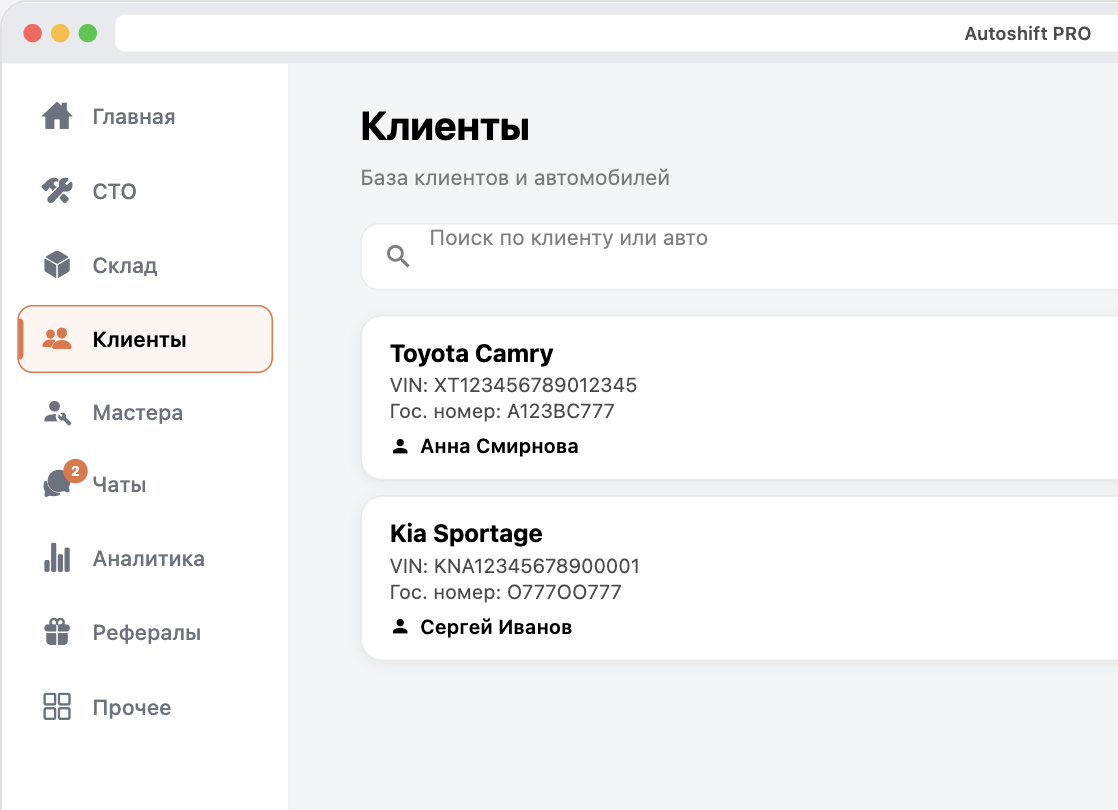Click the house icon beside Главная
Screen dimensions: 1118x810
57,116
